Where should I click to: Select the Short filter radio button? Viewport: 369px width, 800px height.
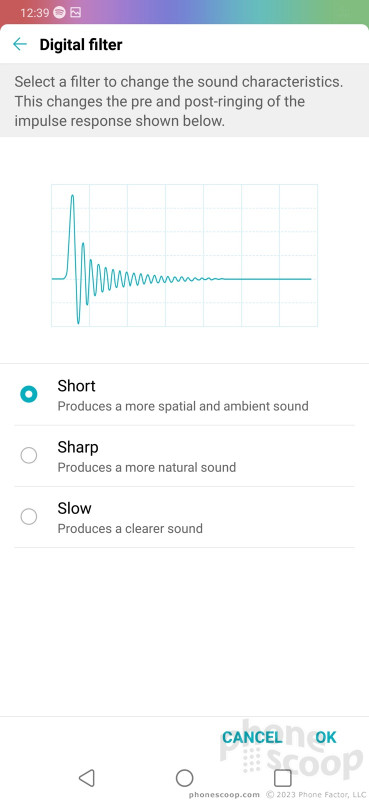tap(29, 394)
